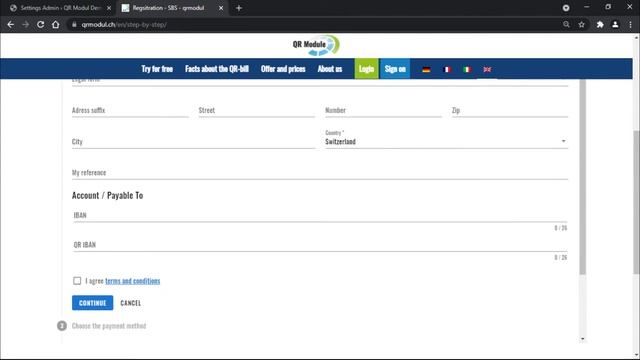Focus the Street input field

[x=257, y=110]
